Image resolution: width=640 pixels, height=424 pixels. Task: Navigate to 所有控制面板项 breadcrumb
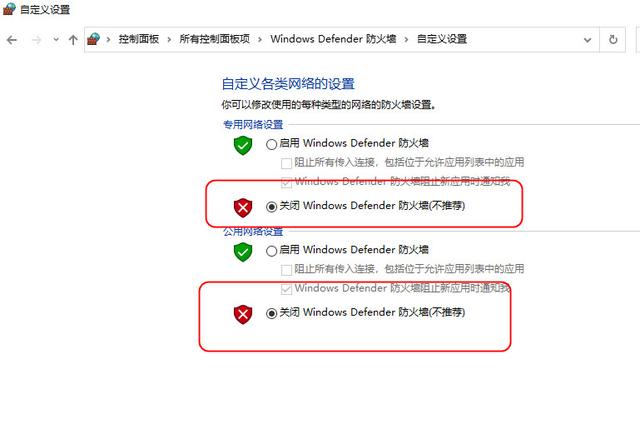coord(215,39)
